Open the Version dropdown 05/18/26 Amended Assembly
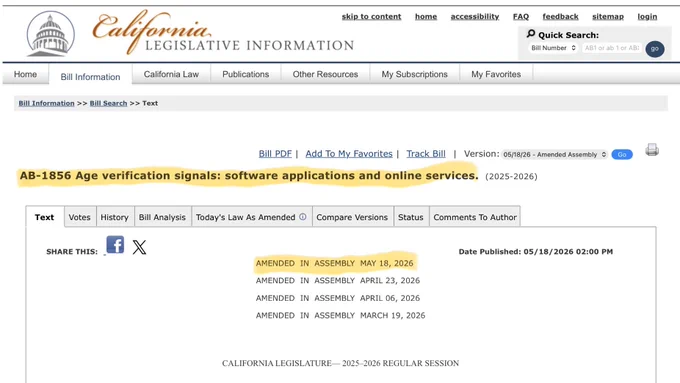Viewport: 680px width, 383px height. coord(555,154)
